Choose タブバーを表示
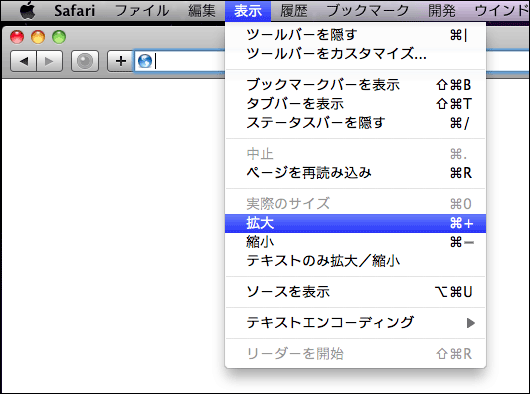Viewport: 530px width, 394px height. (355, 104)
